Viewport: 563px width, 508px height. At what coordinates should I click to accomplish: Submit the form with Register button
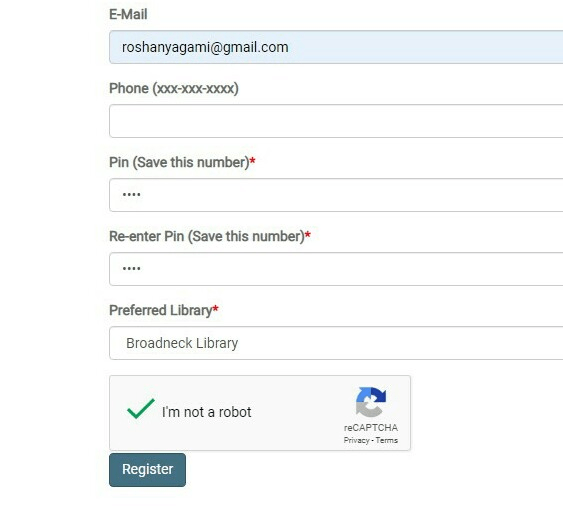tap(147, 470)
